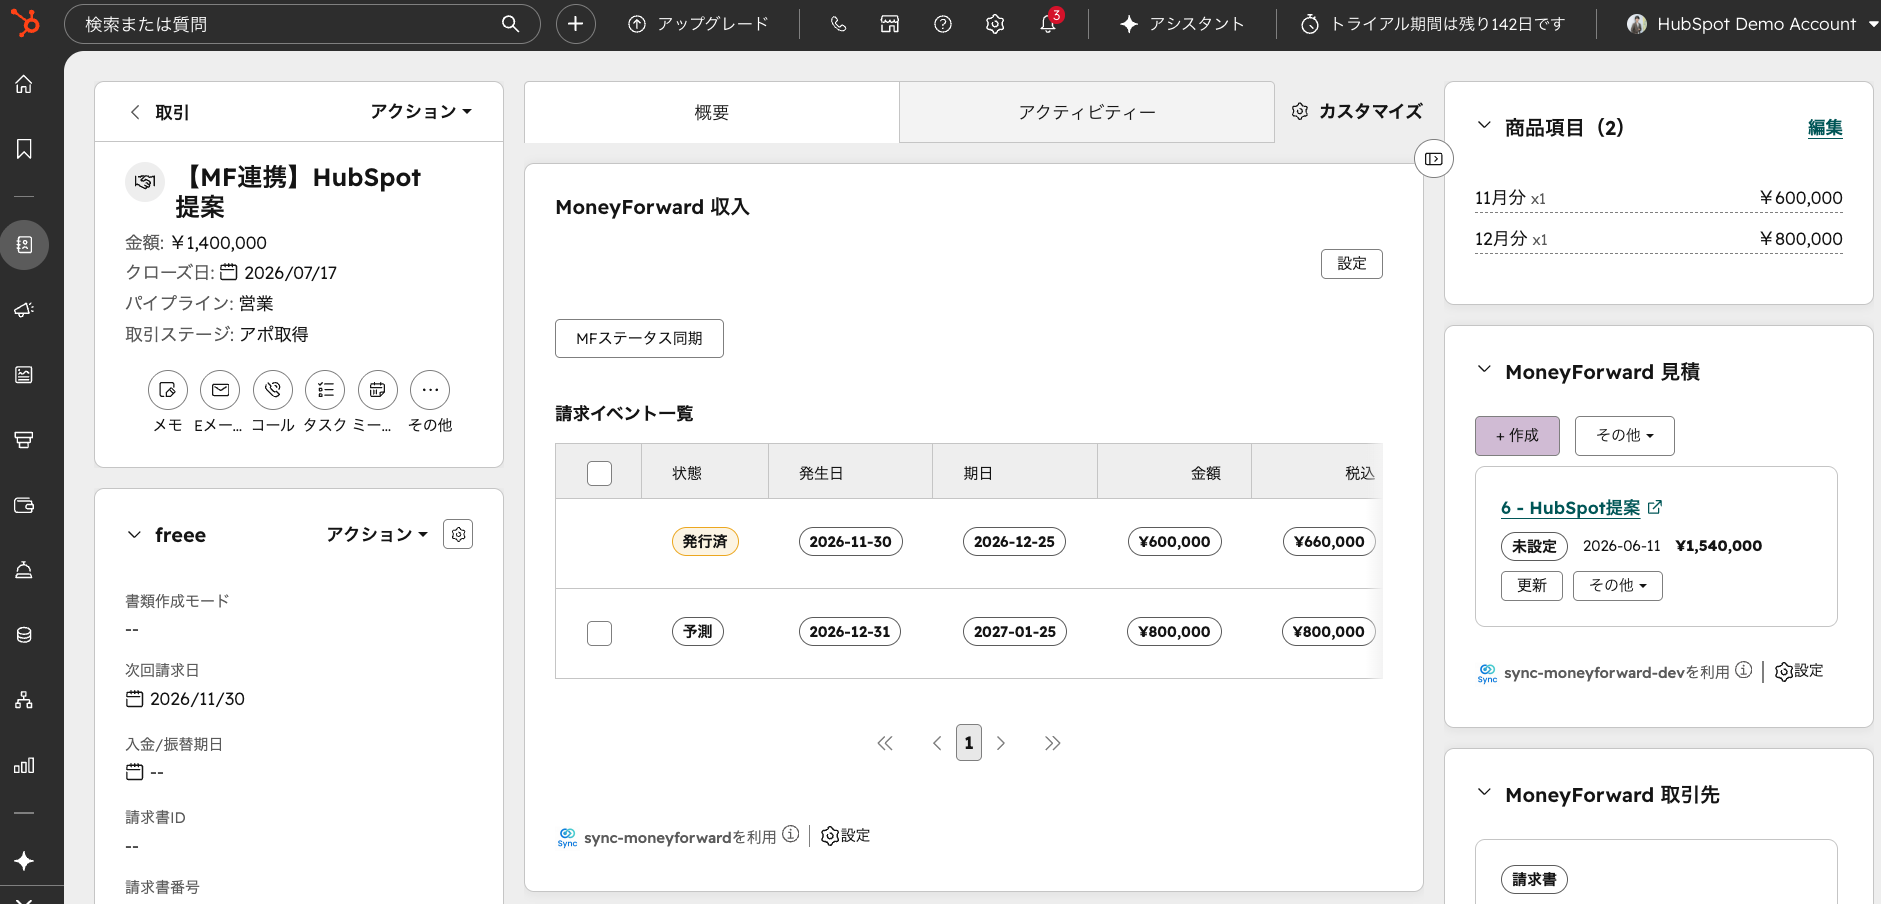Schedule a meeting with the calendar icon
The image size is (1881, 904).
377,390
